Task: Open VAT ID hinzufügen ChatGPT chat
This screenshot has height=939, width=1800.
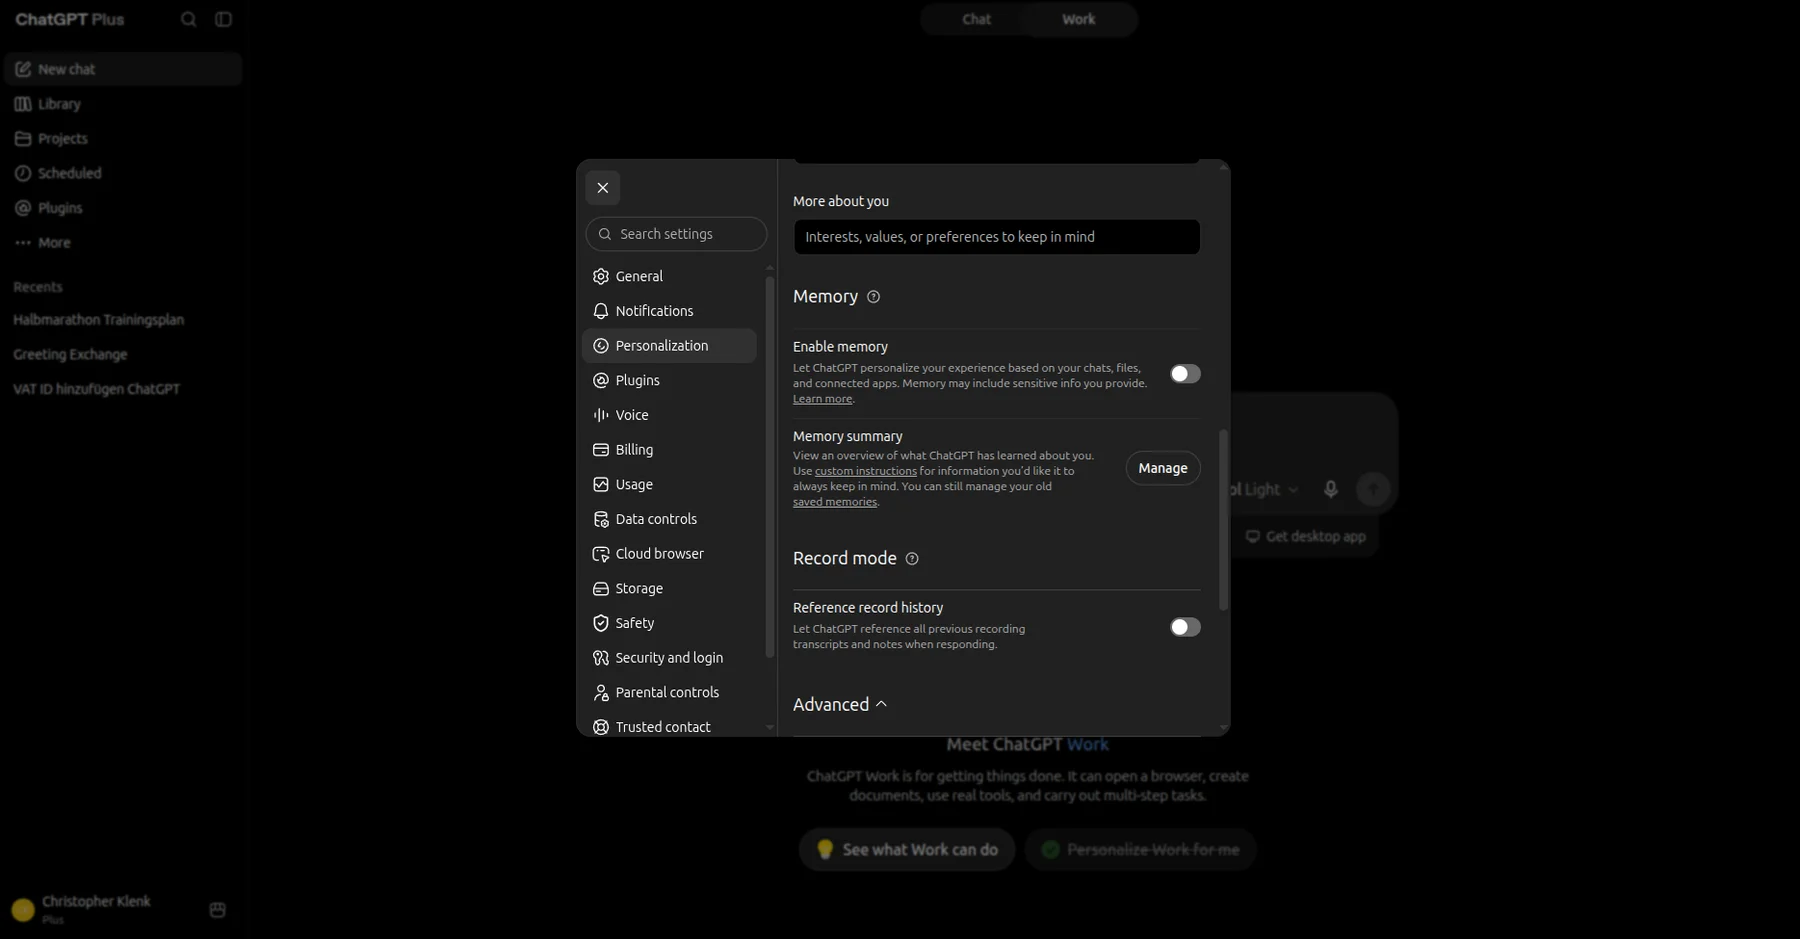Action: [123, 389]
